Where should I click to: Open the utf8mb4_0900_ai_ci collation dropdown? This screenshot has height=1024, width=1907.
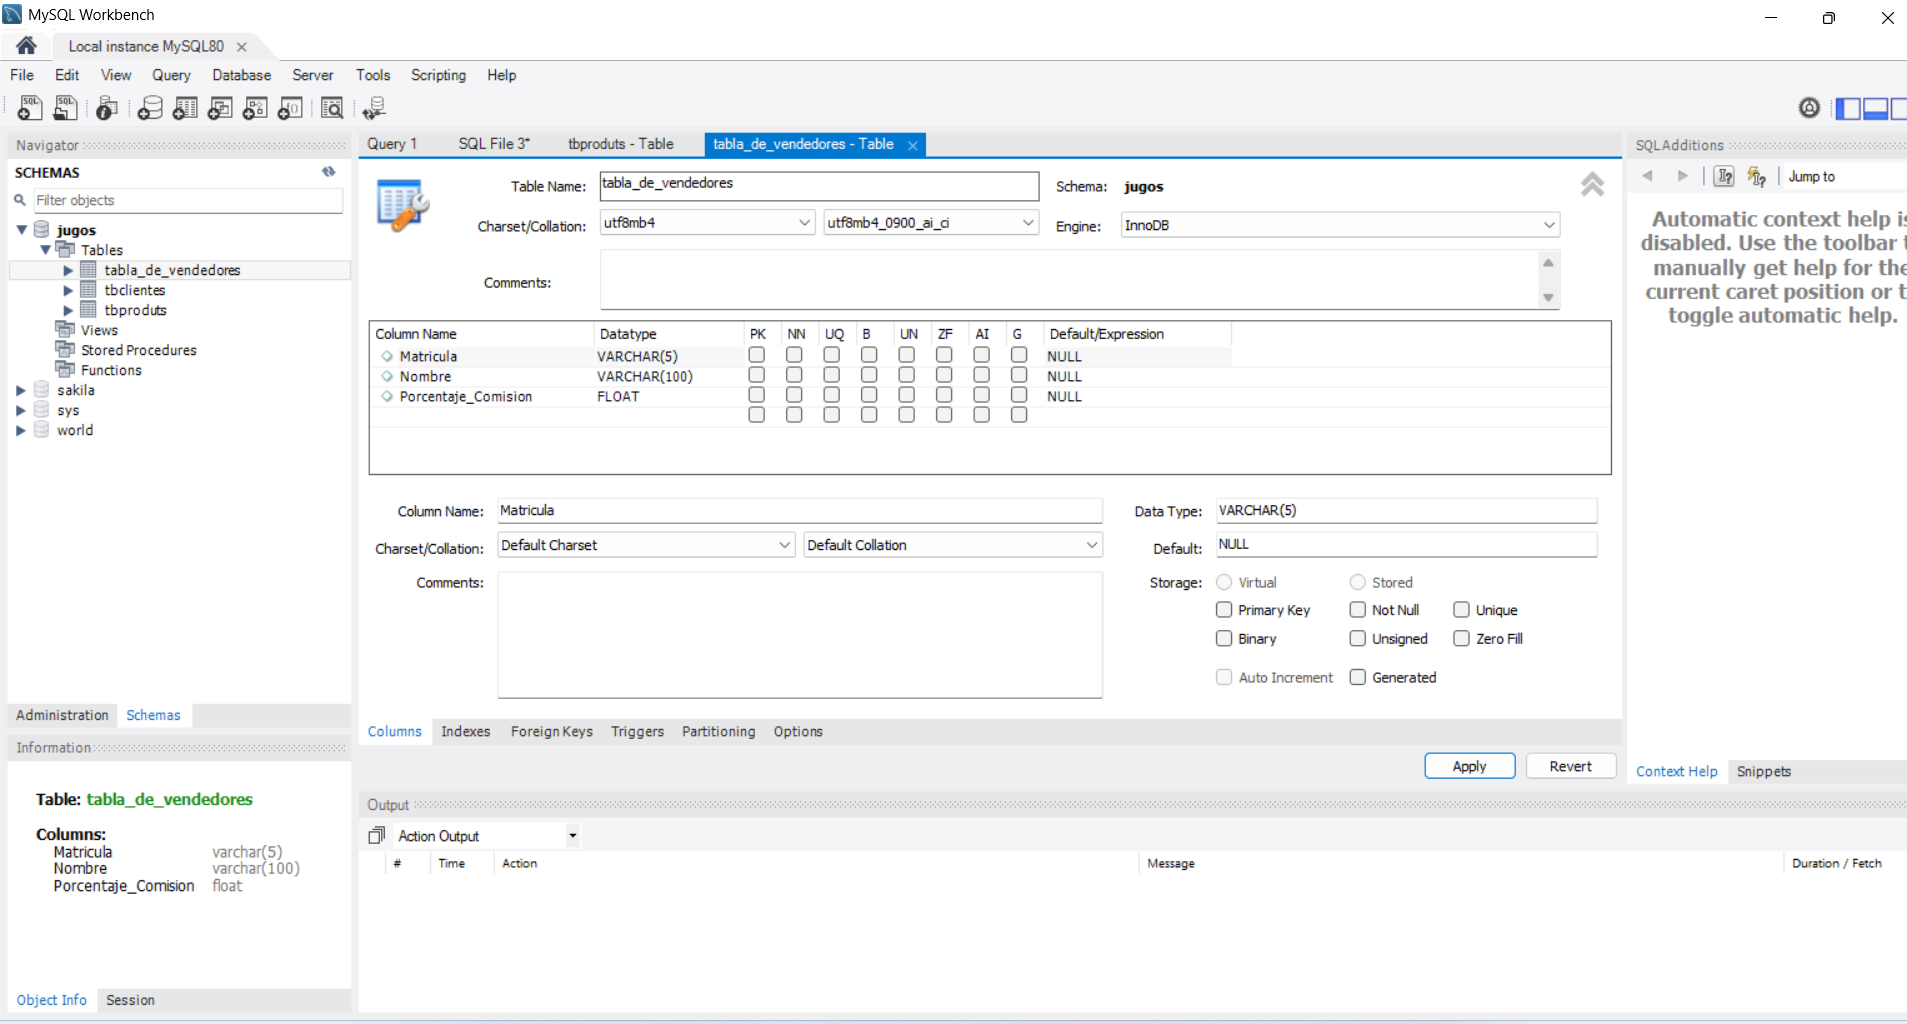931,223
